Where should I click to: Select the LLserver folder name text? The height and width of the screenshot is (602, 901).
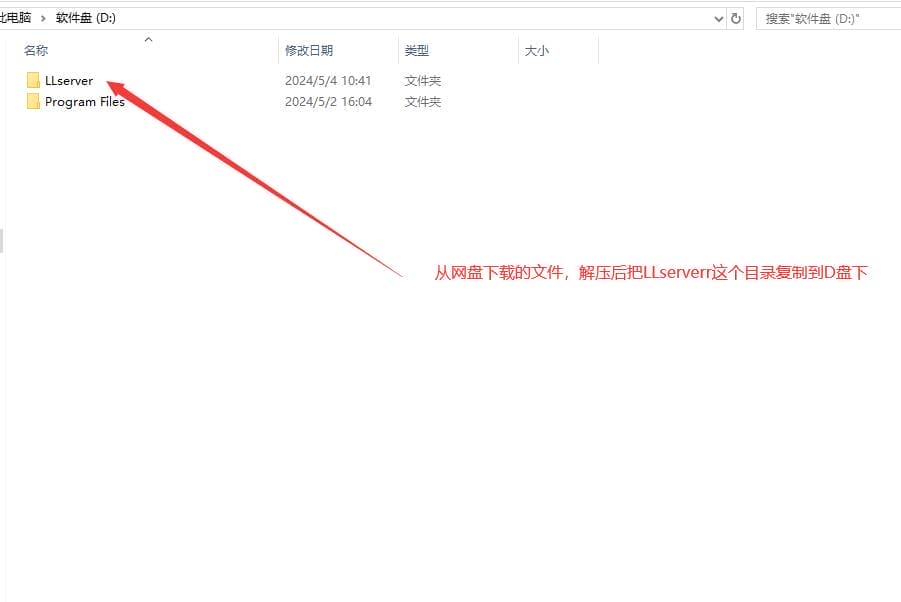(69, 80)
